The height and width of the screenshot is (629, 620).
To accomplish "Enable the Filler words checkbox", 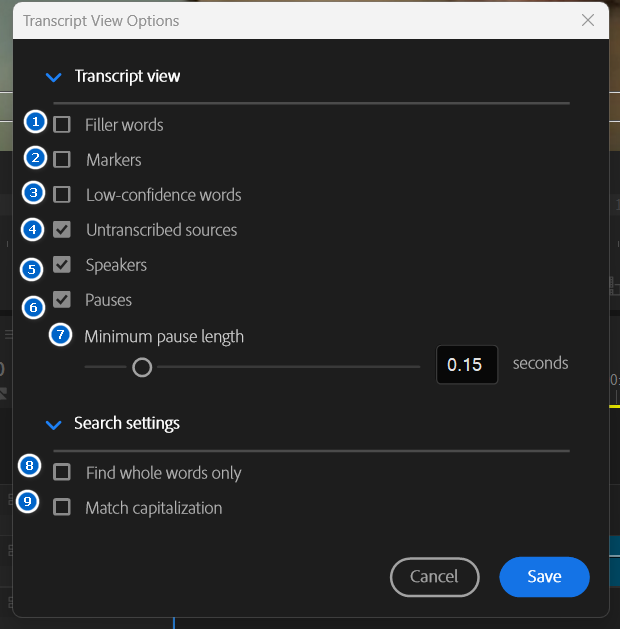I will [x=62, y=125].
